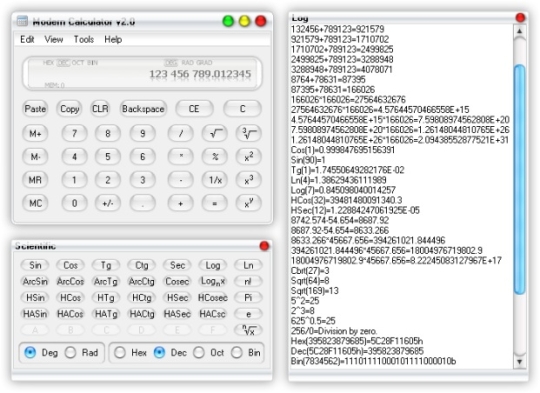Click the Backspace button
The width and height of the screenshot is (540, 393).
(143, 109)
